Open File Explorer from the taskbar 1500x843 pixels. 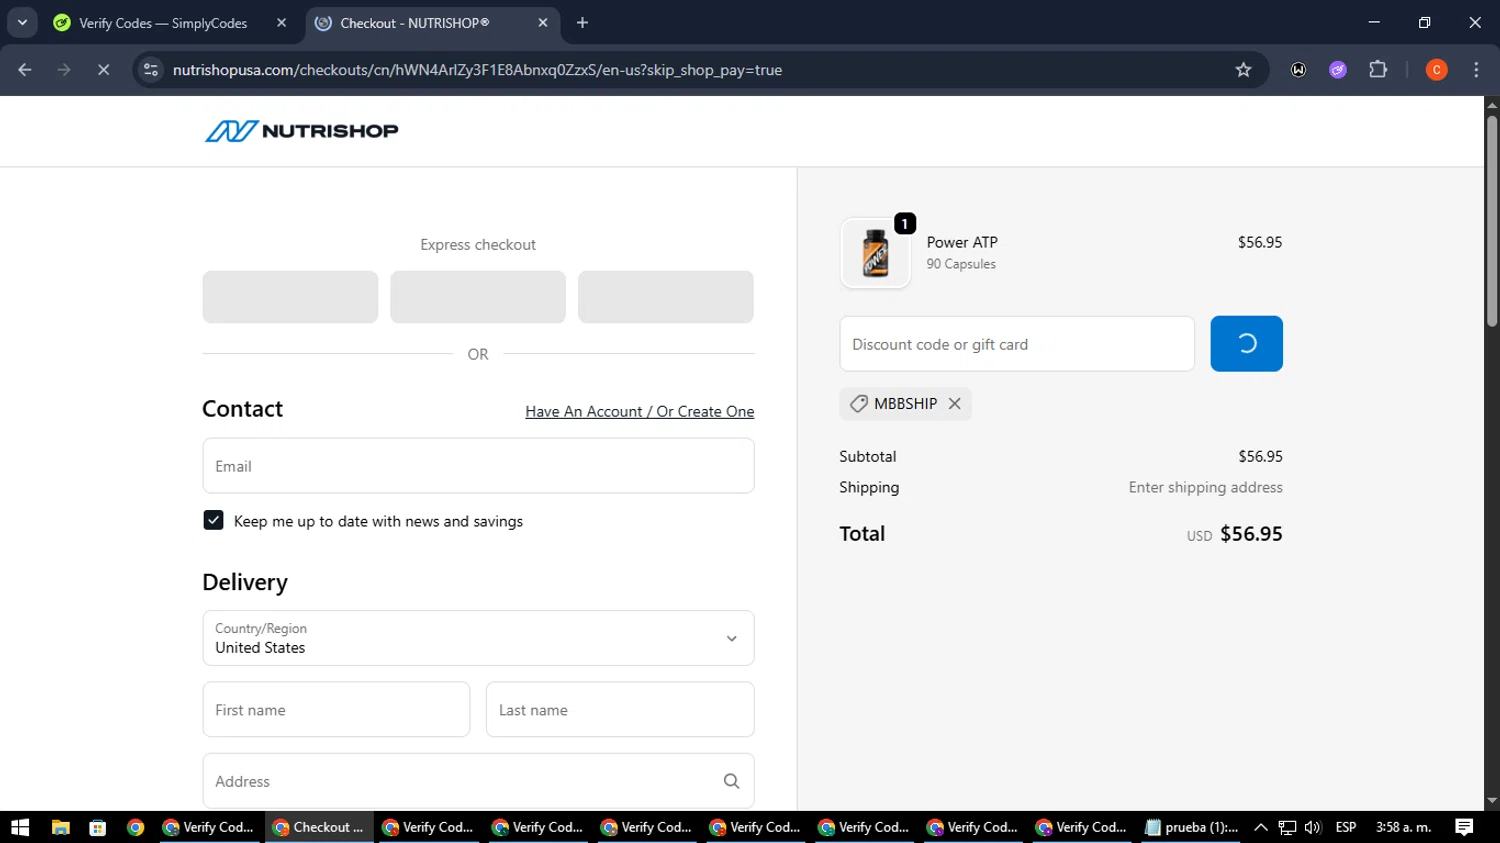tap(60, 827)
